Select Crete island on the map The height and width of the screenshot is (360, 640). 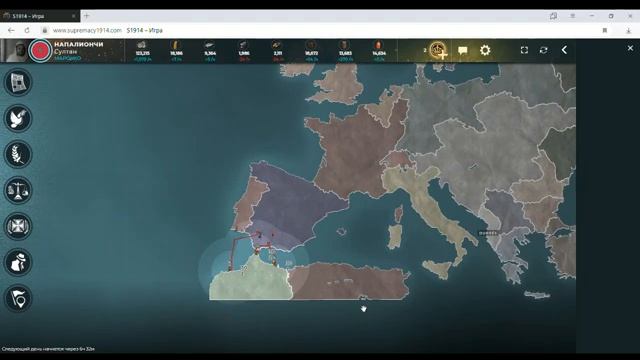coord(537,295)
